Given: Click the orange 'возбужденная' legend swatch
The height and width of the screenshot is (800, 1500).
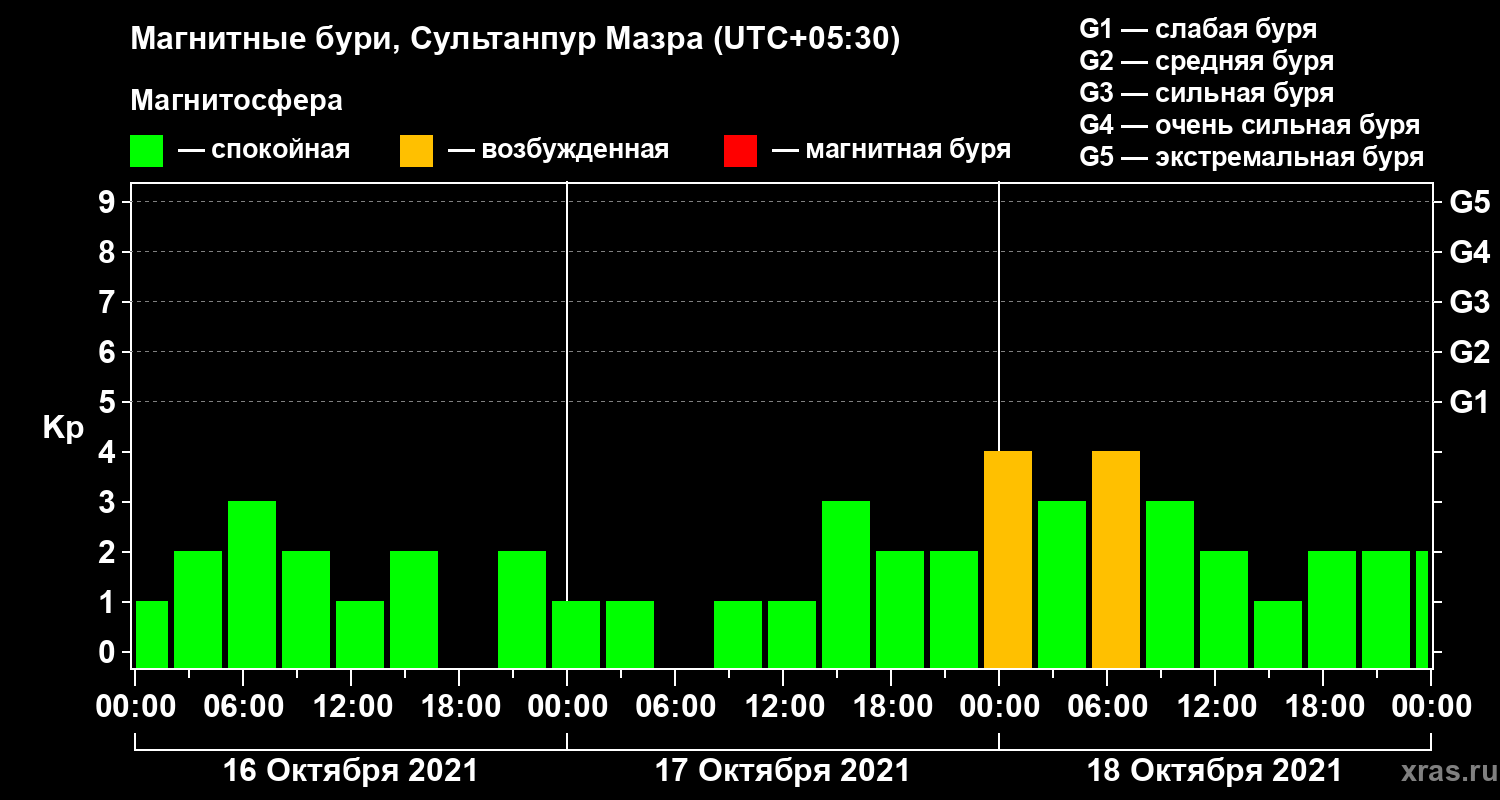Looking at the screenshot, I should pyautogui.click(x=416, y=151).
